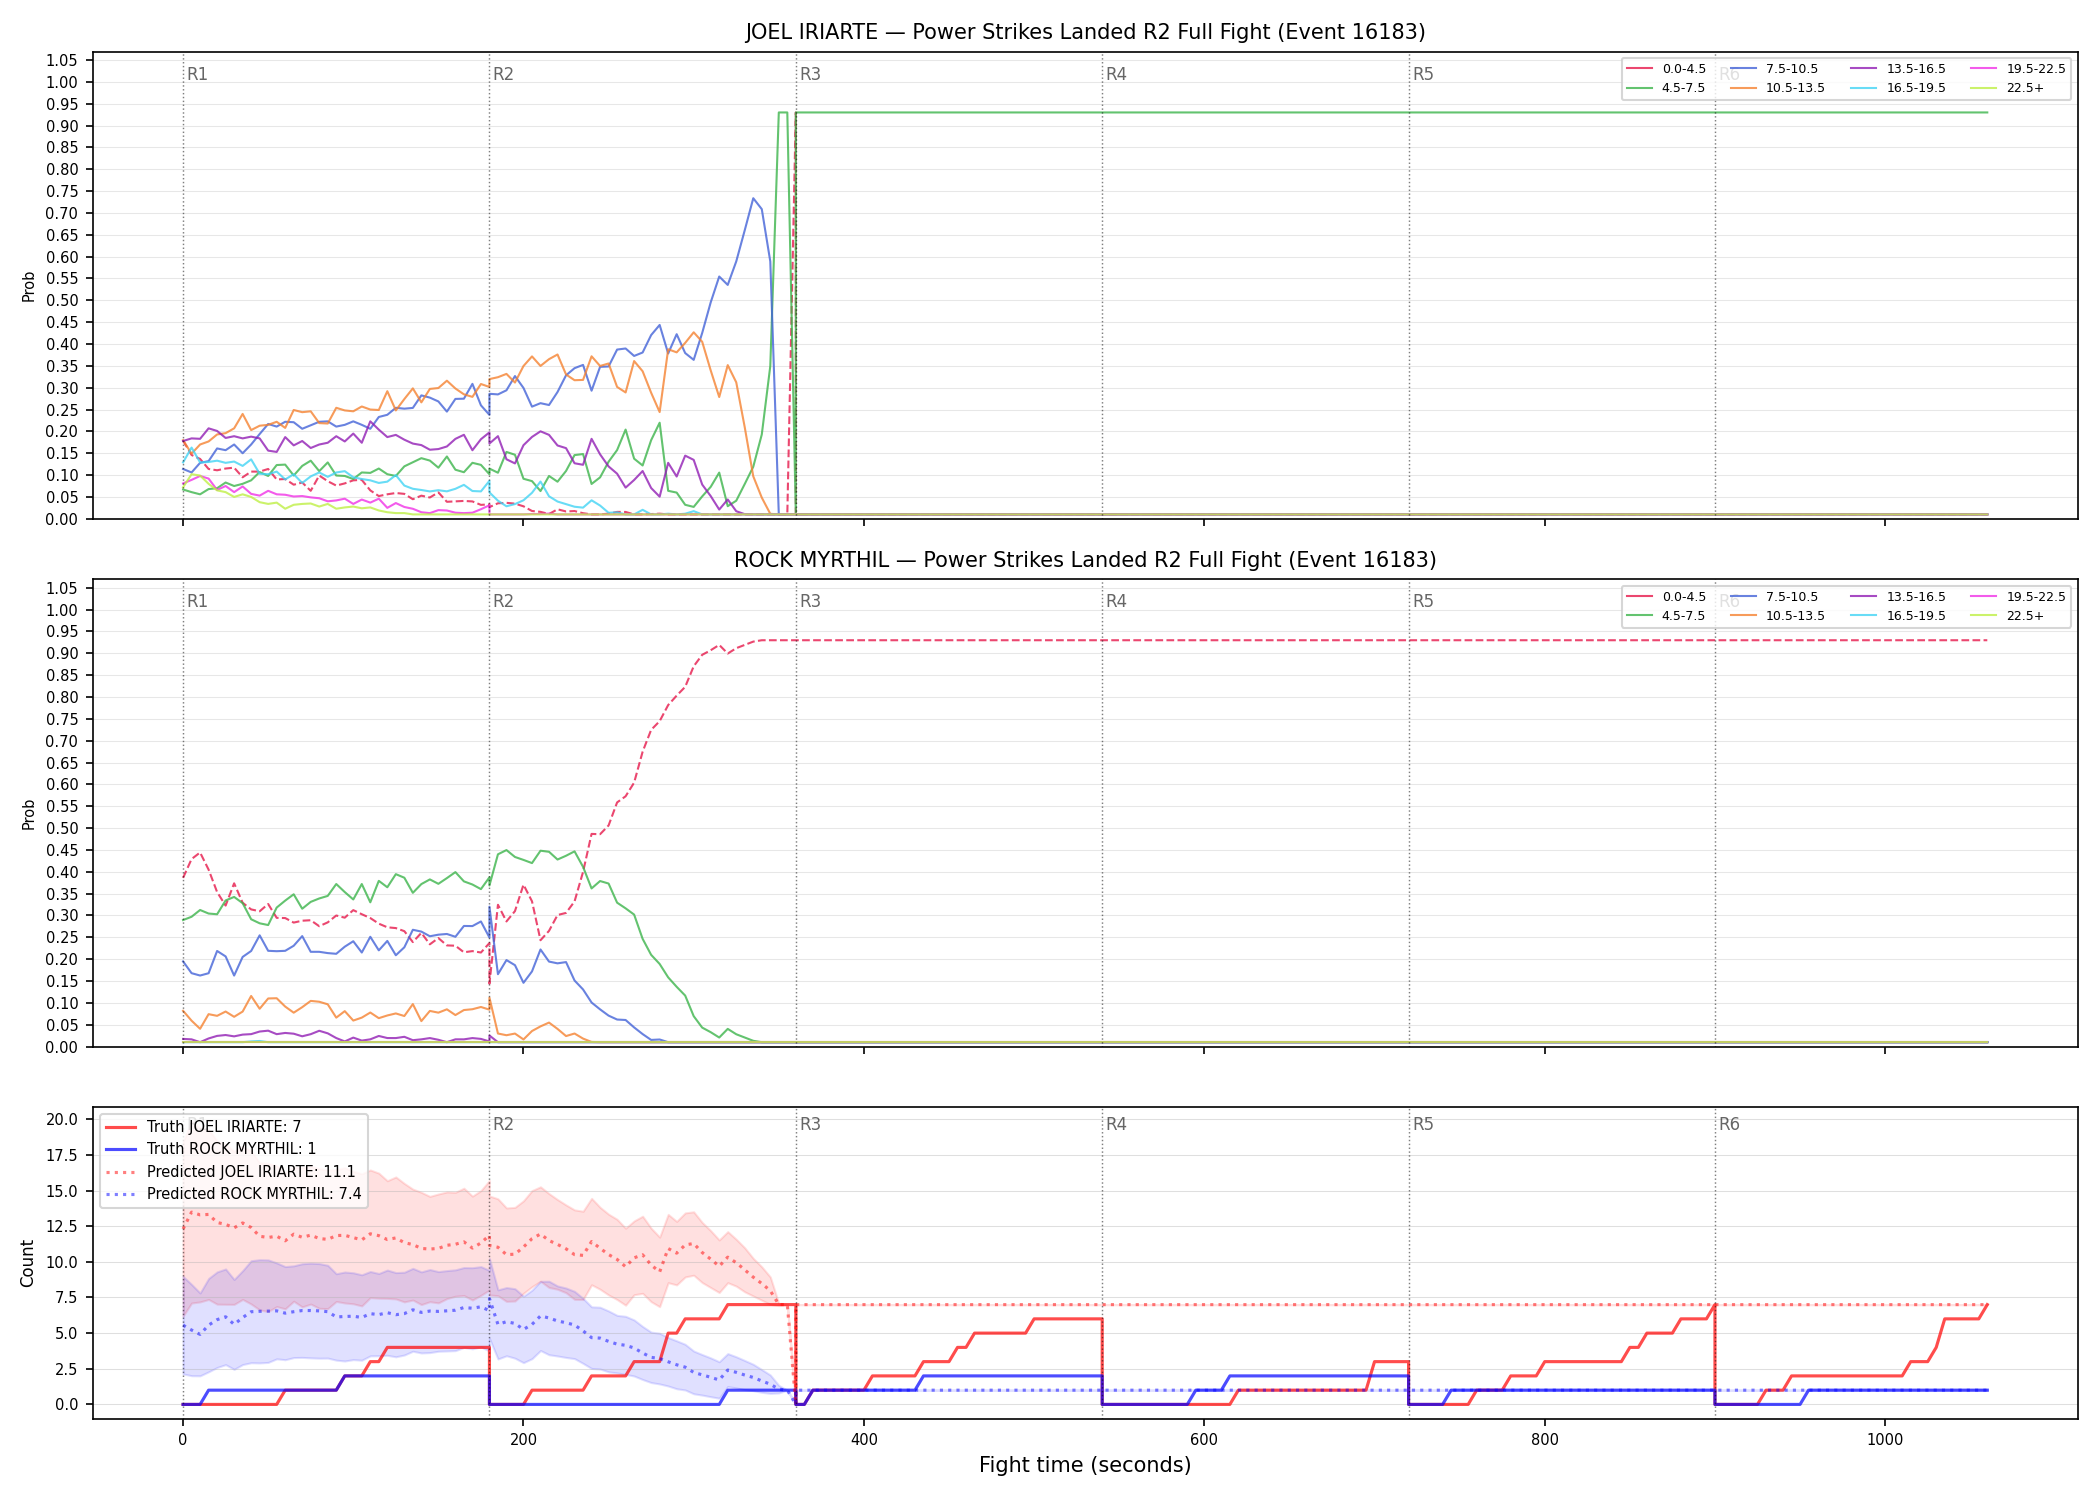This screenshot has width=2100, height=1500.
Task: Click 'Predicted ROCK MYRTHIL: 7.4' legend entry
Action: pos(233,1193)
